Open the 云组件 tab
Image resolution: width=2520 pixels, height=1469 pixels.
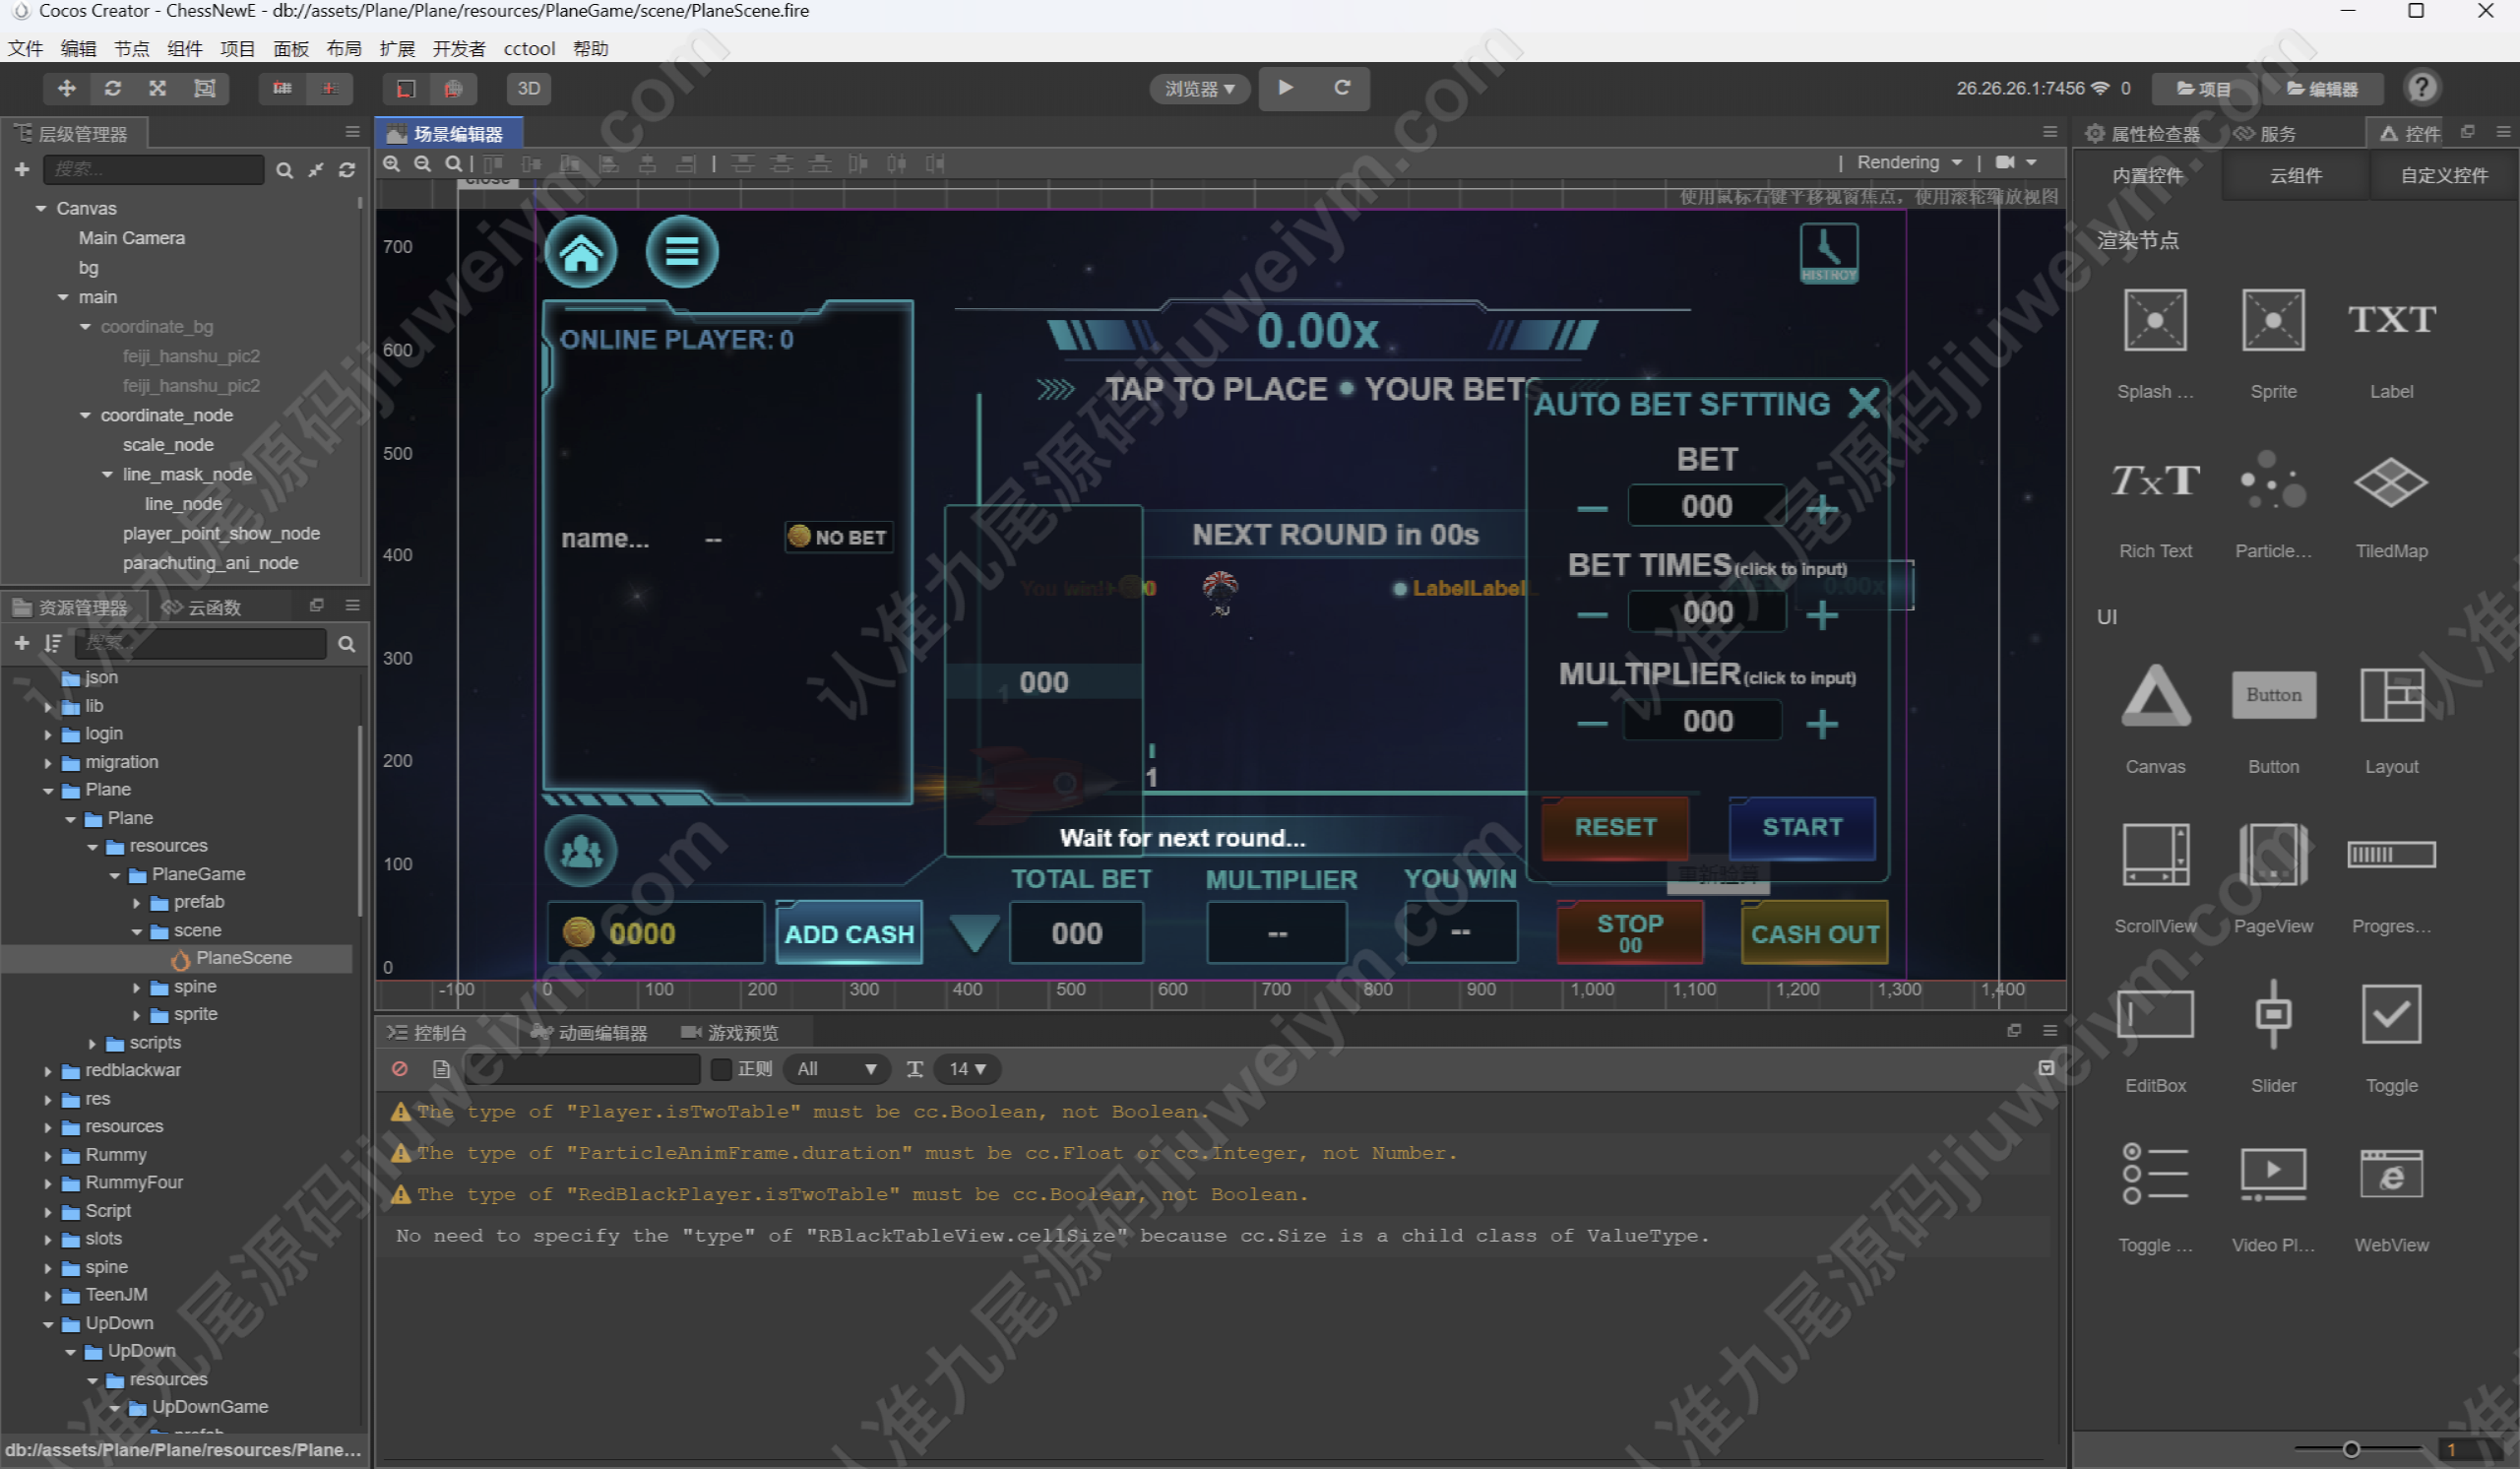2295,176
